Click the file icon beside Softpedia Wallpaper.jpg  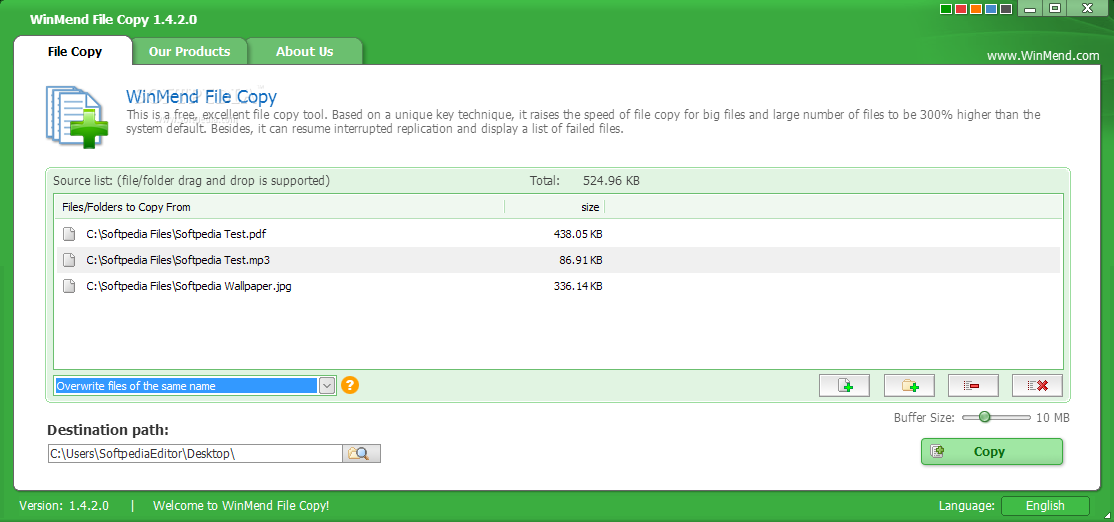pos(69,286)
